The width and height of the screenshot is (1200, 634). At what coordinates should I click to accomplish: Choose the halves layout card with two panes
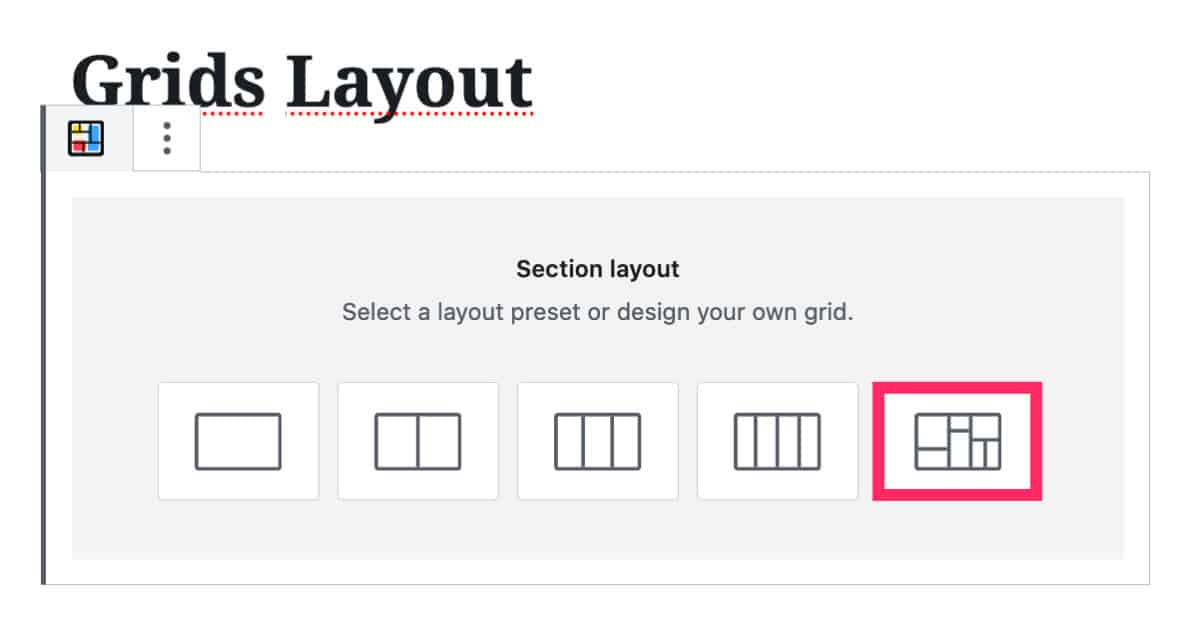coord(418,440)
